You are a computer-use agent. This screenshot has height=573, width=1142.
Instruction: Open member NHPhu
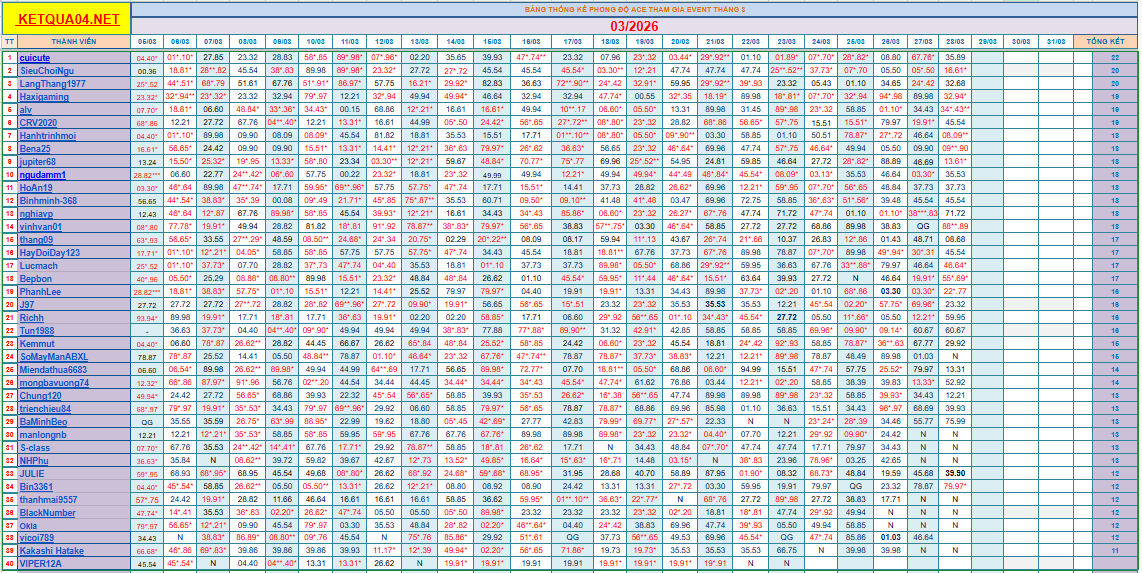(x=34, y=461)
